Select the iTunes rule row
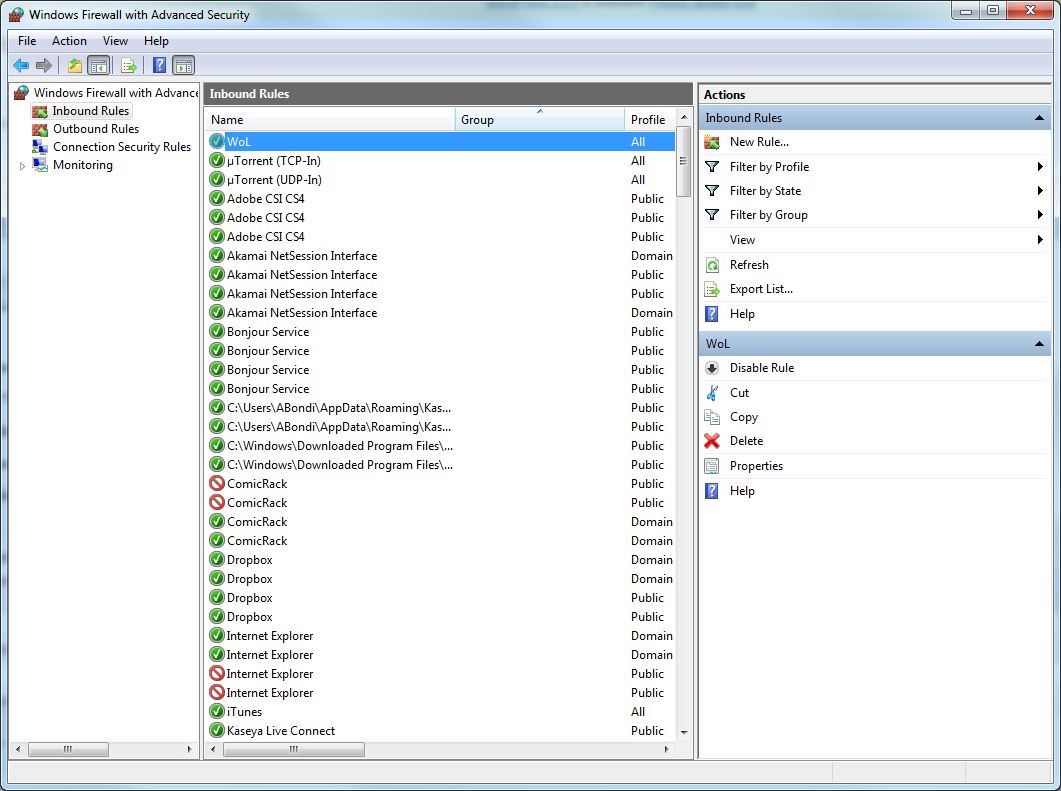The height and width of the screenshot is (791, 1061). point(440,711)
